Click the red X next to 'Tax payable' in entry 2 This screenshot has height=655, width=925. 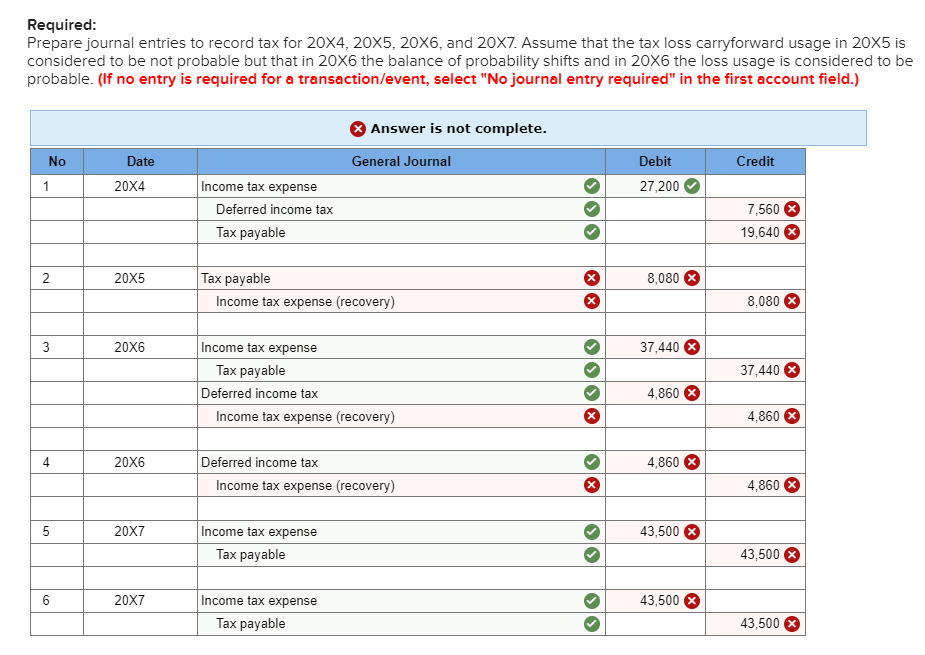pos(591,278)
